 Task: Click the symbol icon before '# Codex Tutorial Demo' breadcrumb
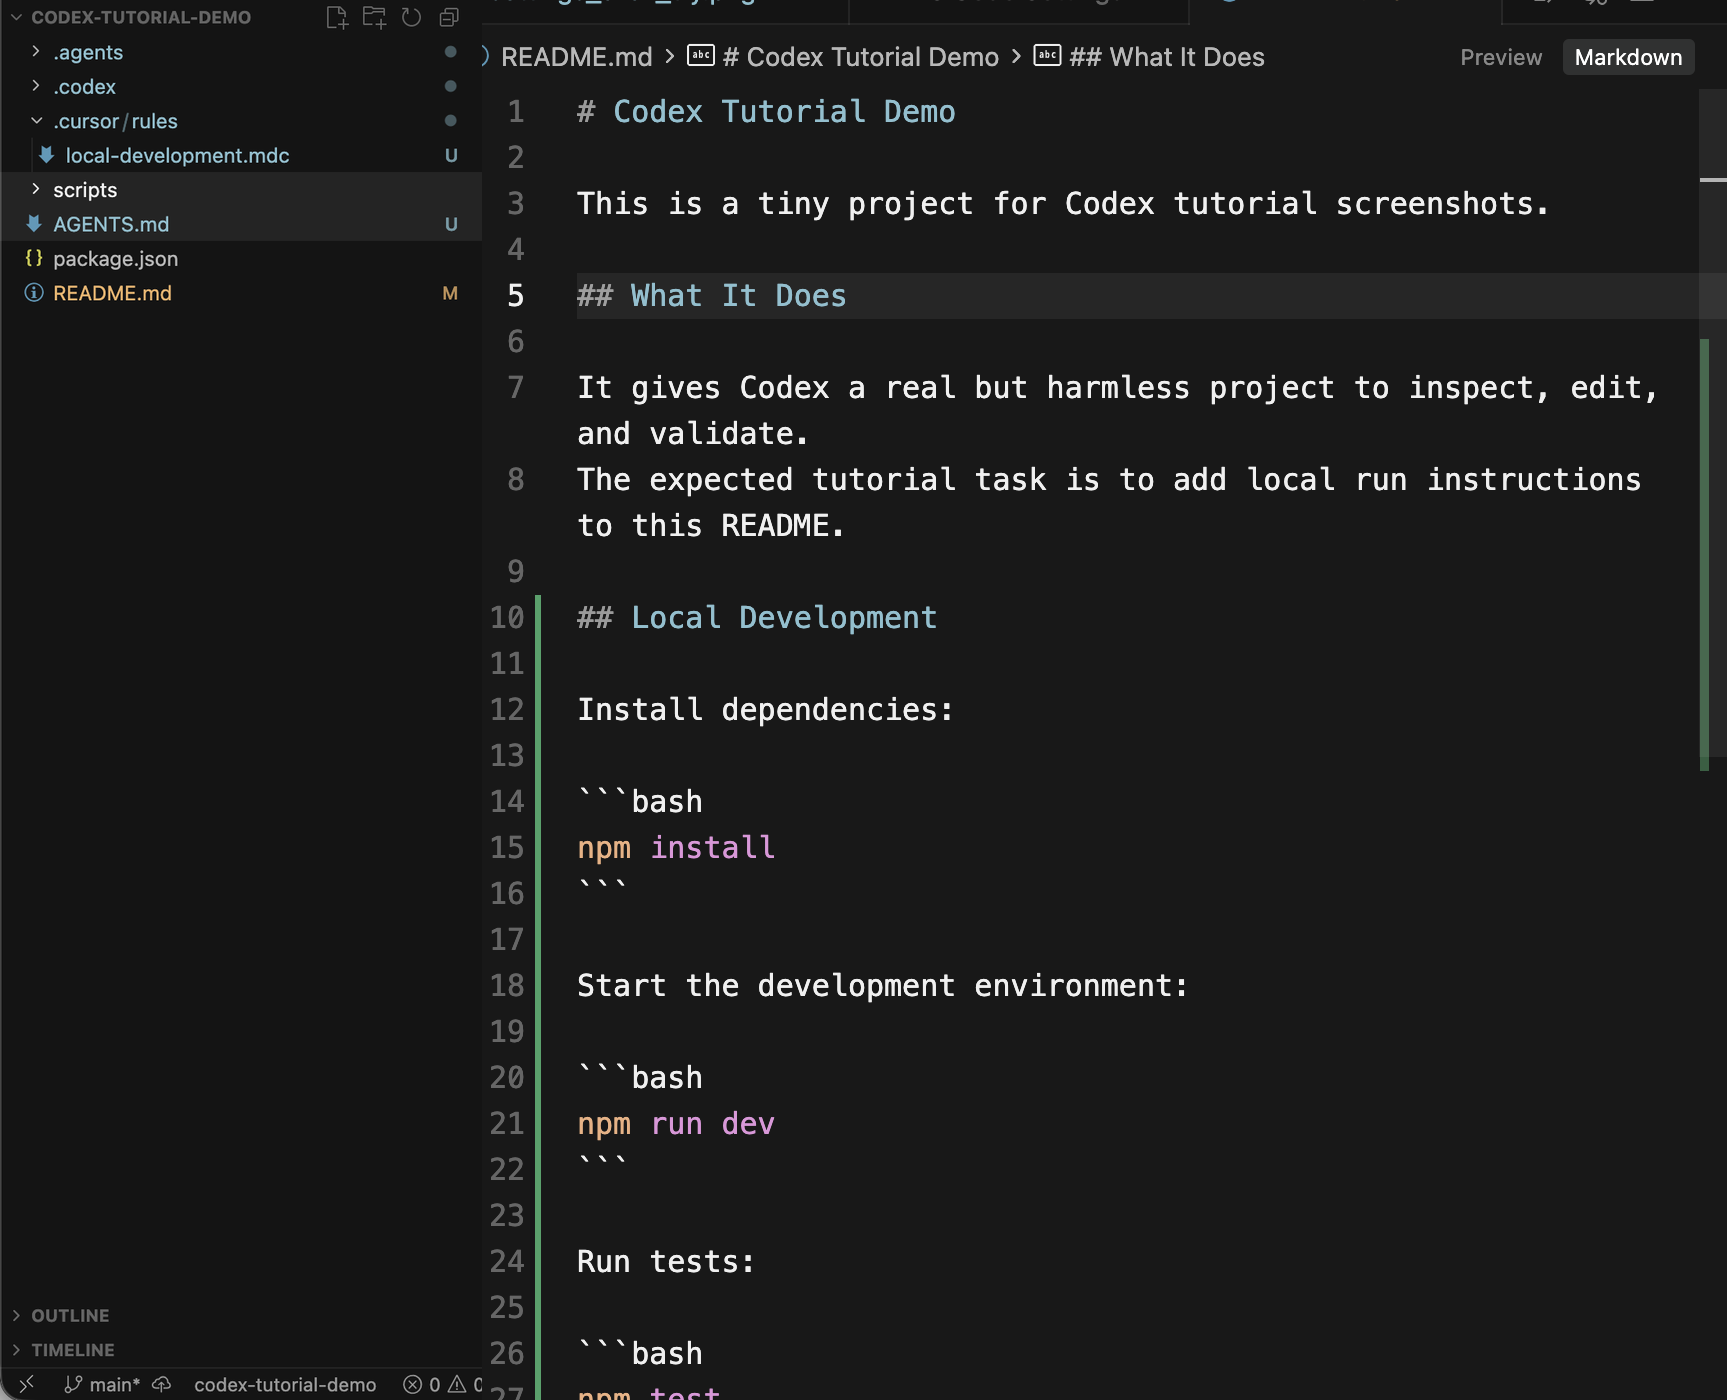701,55
